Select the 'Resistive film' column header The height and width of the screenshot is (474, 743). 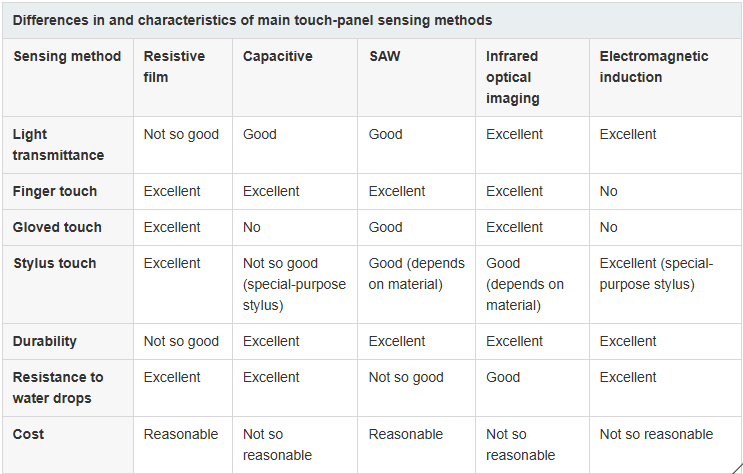coord(177,67)
